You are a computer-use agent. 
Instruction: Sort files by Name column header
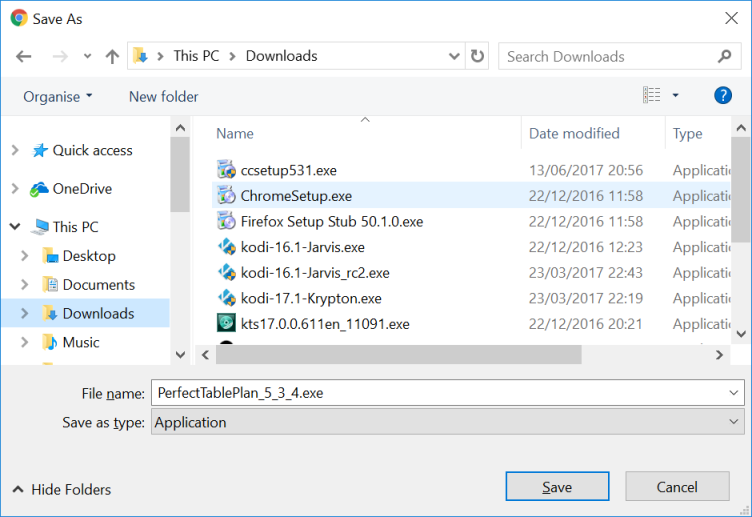click(235, 133)
